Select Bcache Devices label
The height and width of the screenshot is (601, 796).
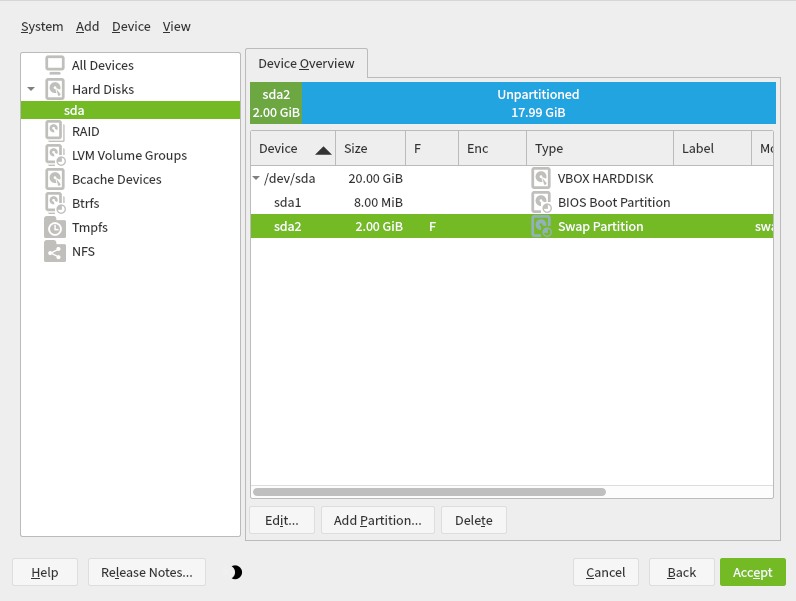pyautogui.click(x=117, y=179)
